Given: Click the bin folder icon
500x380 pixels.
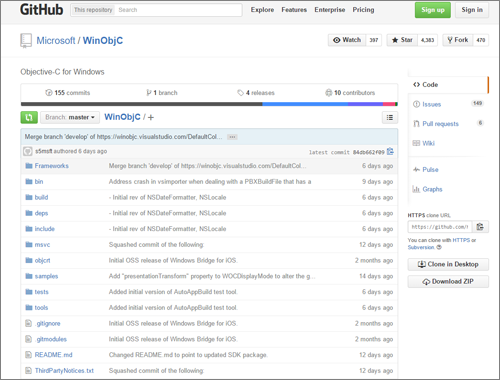Looking at the screenshot, I should [29, 181].
